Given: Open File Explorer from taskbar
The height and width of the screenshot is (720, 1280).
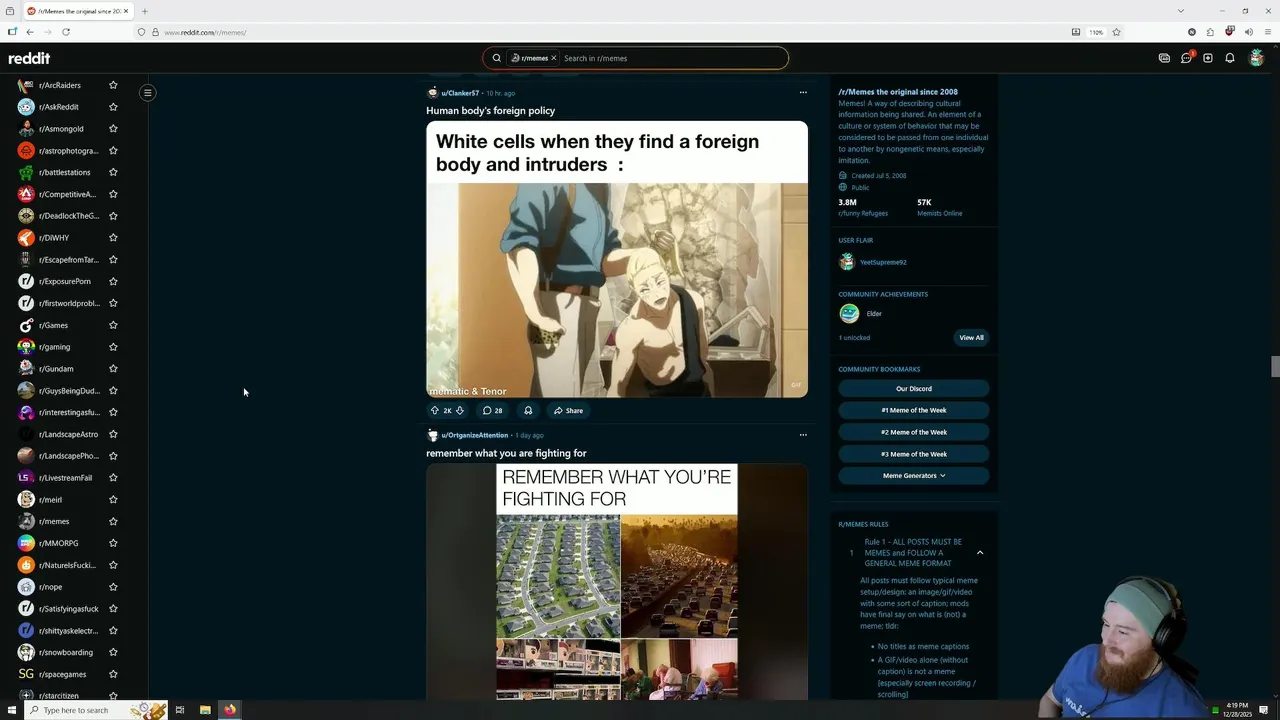Looking at the screenshot, I should [x=205, y=710].
